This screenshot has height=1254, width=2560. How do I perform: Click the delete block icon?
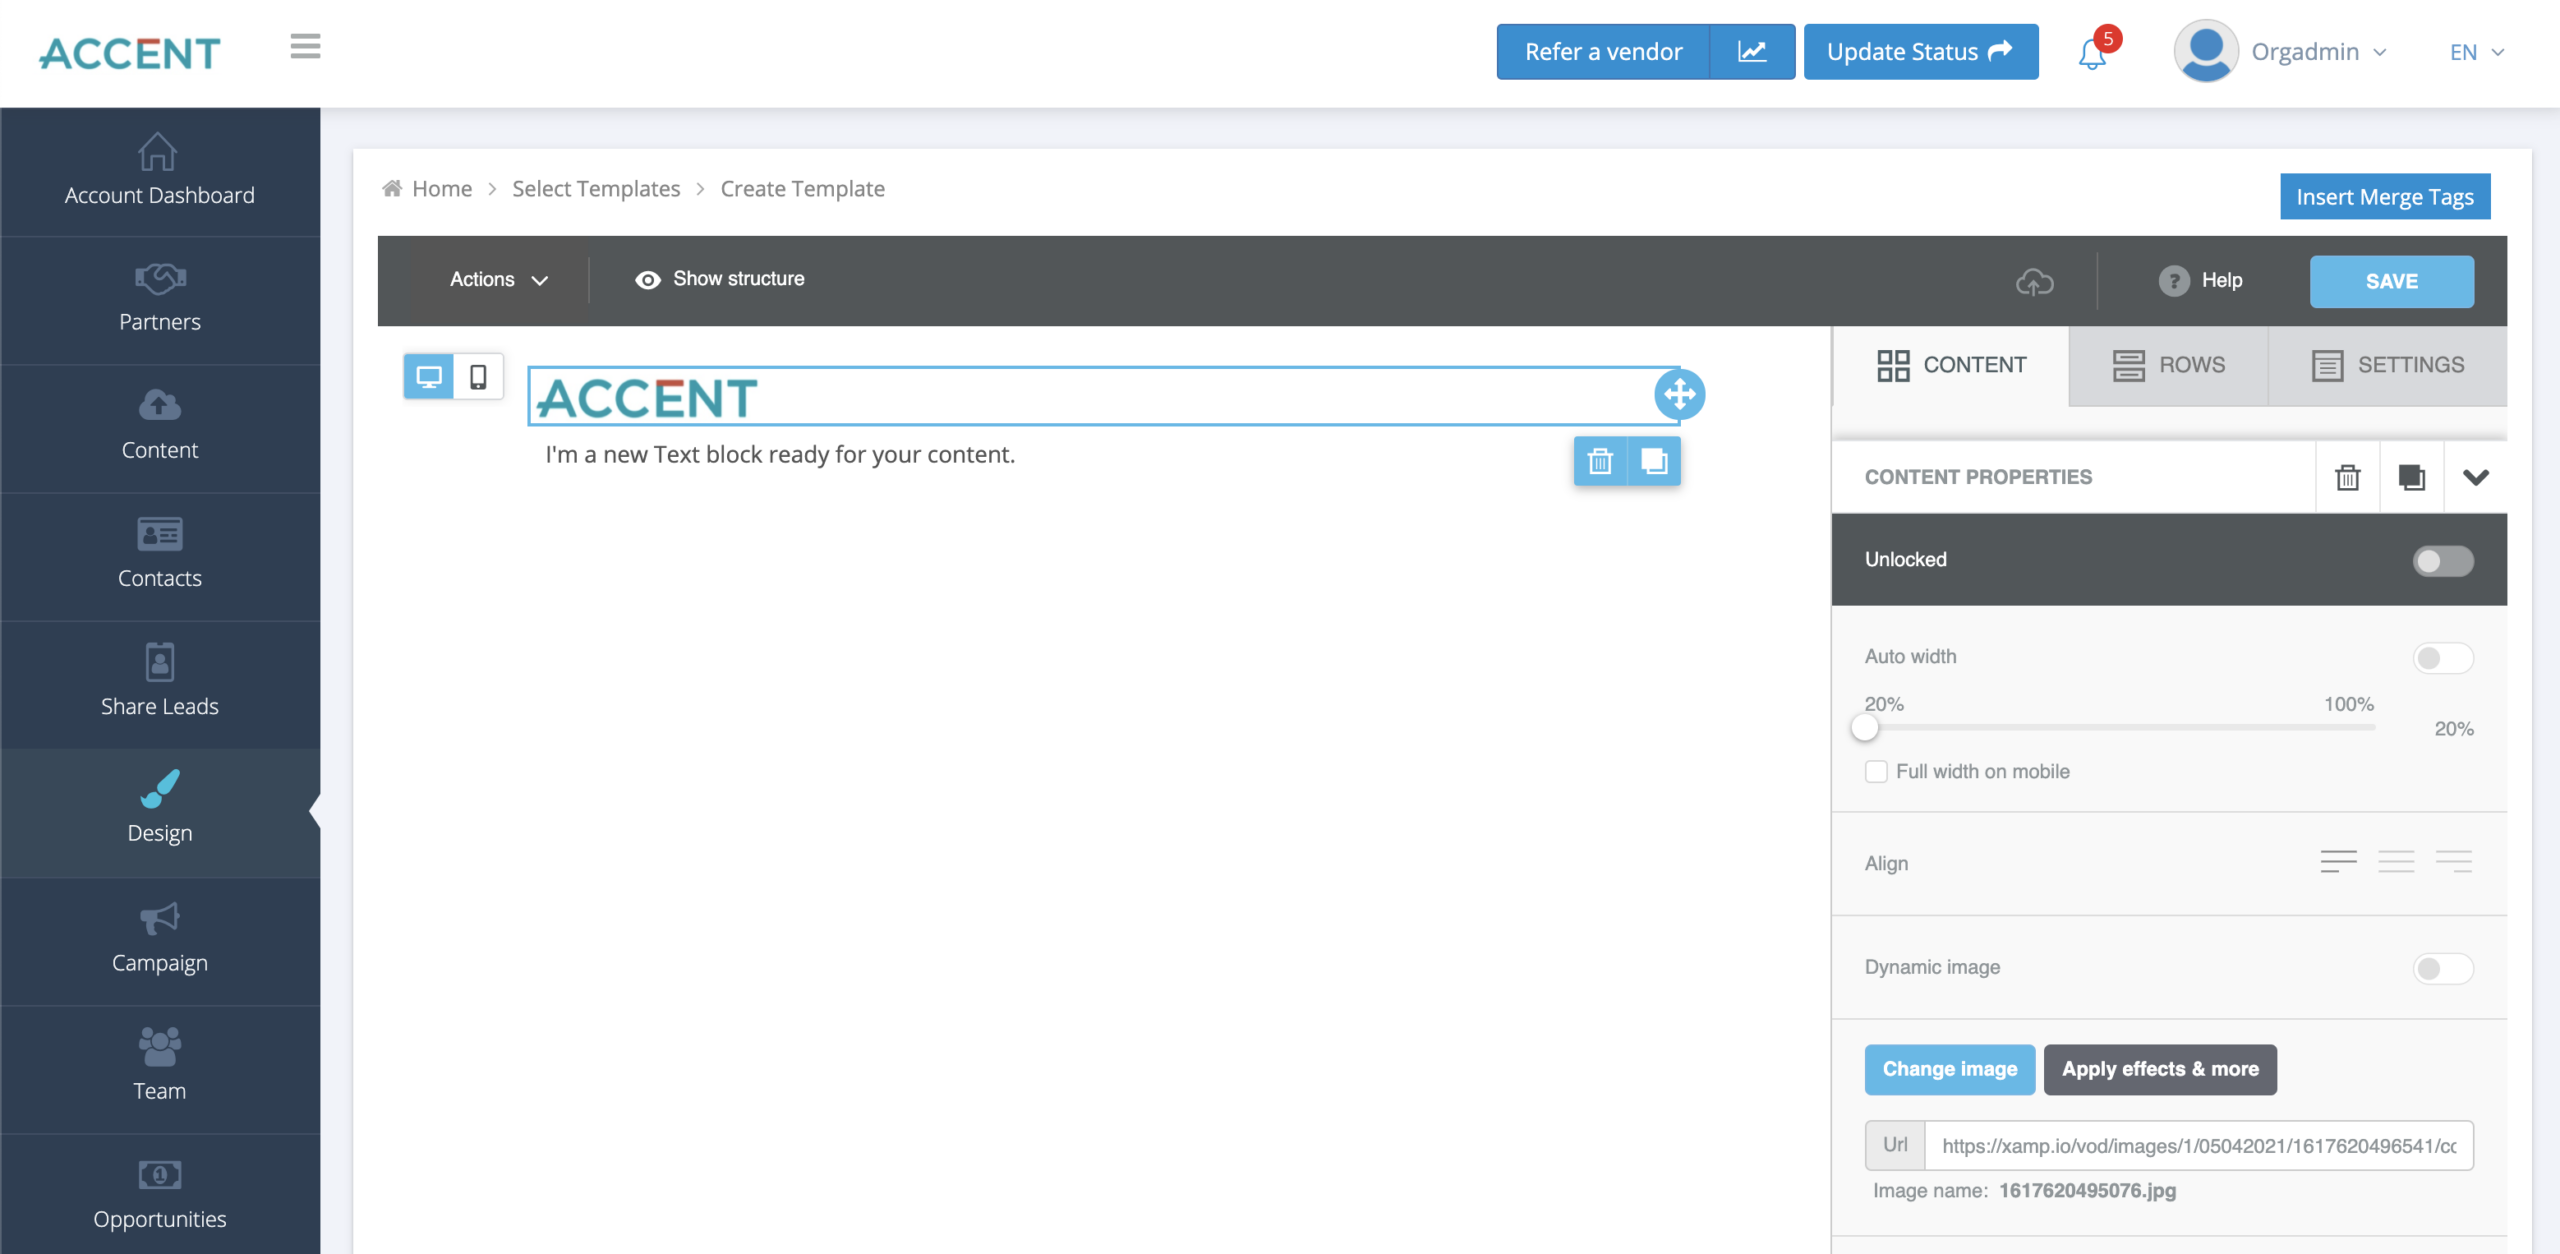pos(1598,459)
